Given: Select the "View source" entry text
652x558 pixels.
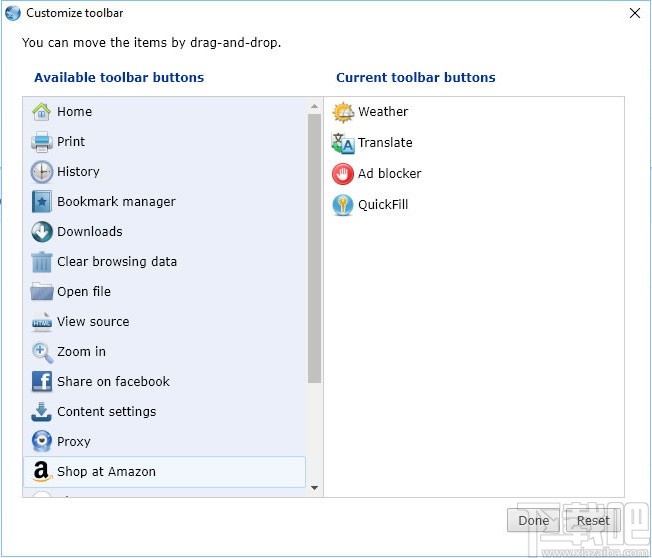Looking at the screenshot, I should pyautogui.click(x=93, y=321).
